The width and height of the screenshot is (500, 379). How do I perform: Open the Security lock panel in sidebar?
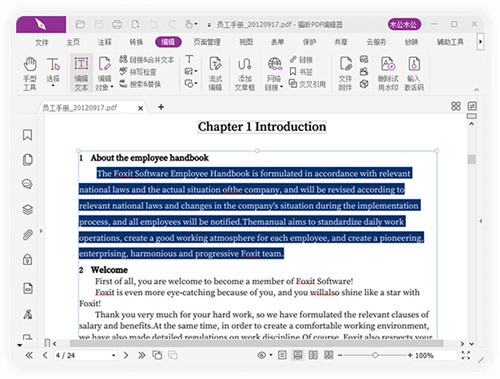tap(28, 259)
